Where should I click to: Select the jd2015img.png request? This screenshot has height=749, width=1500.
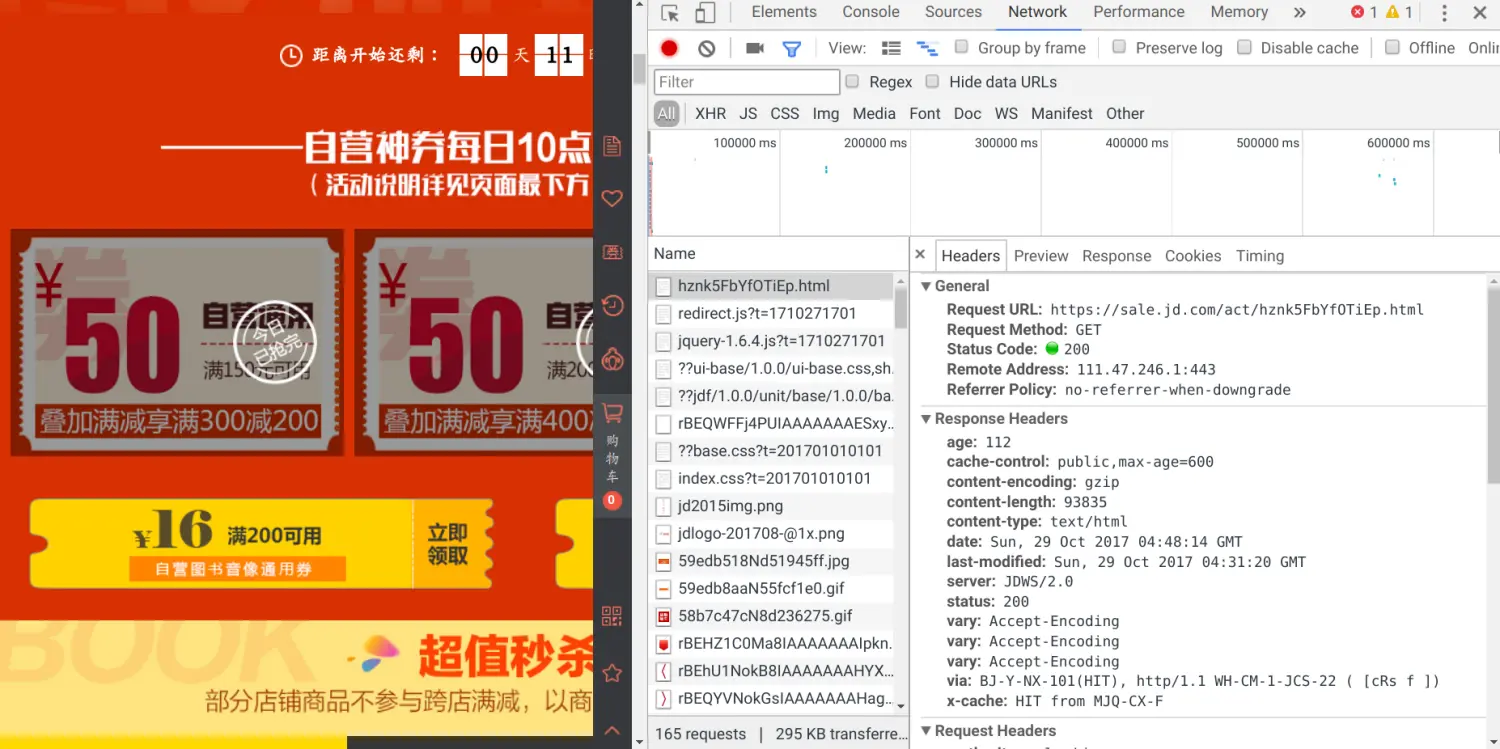771,506
